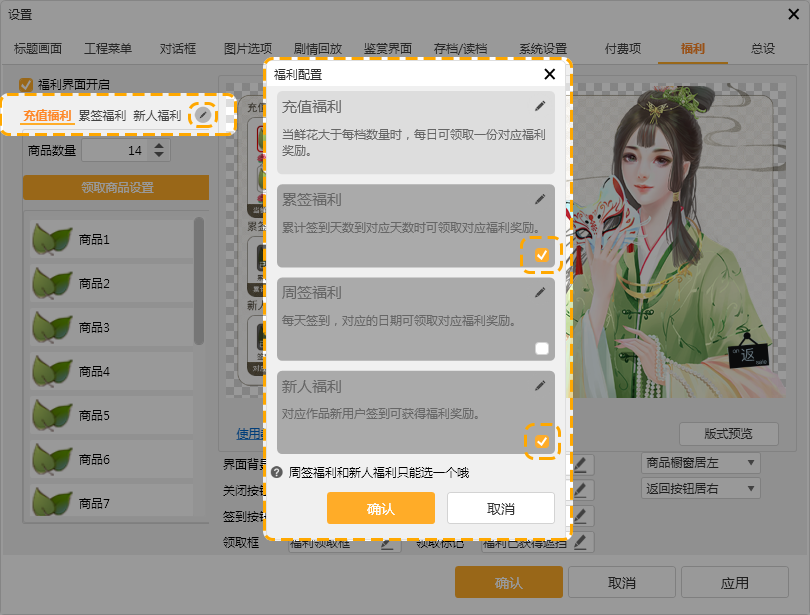Click the 周签福利 edit pencil icon
The width and height of the screenshot is (810, 615).
click(x=540, y=292)
